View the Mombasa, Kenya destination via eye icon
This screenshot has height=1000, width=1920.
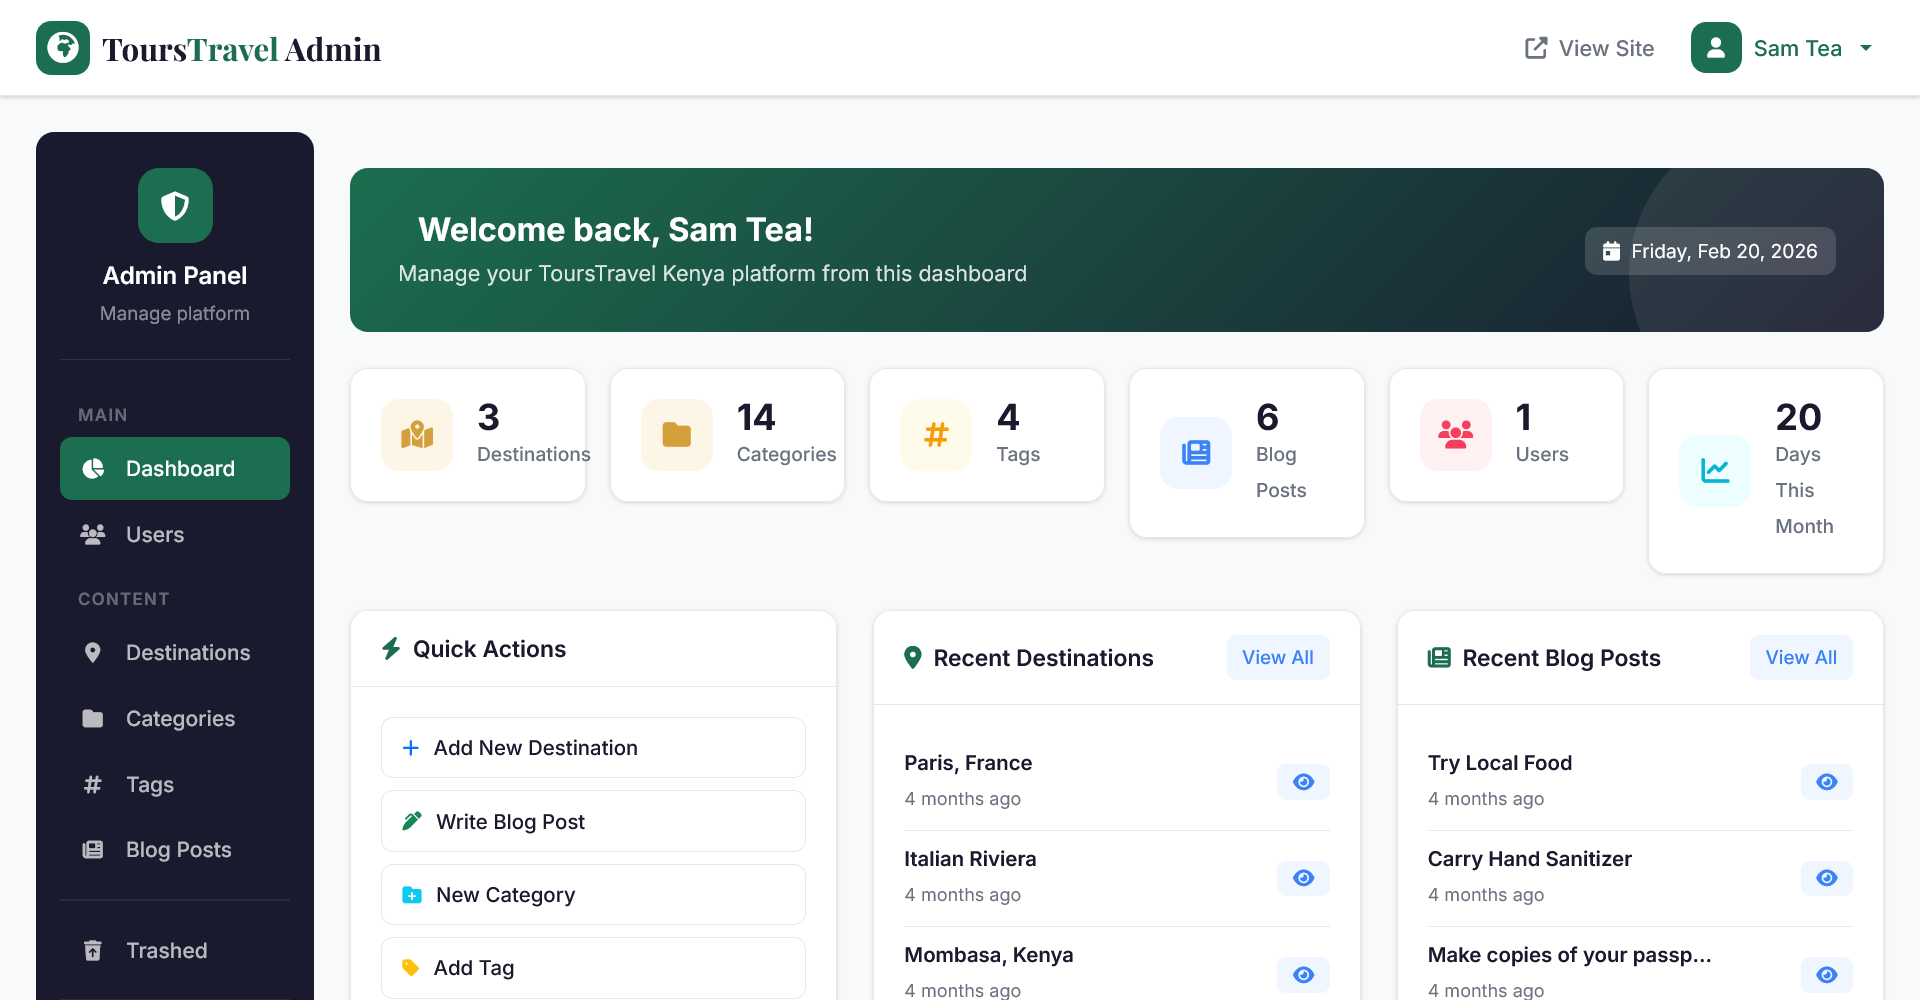click(x=1303, y=975)
